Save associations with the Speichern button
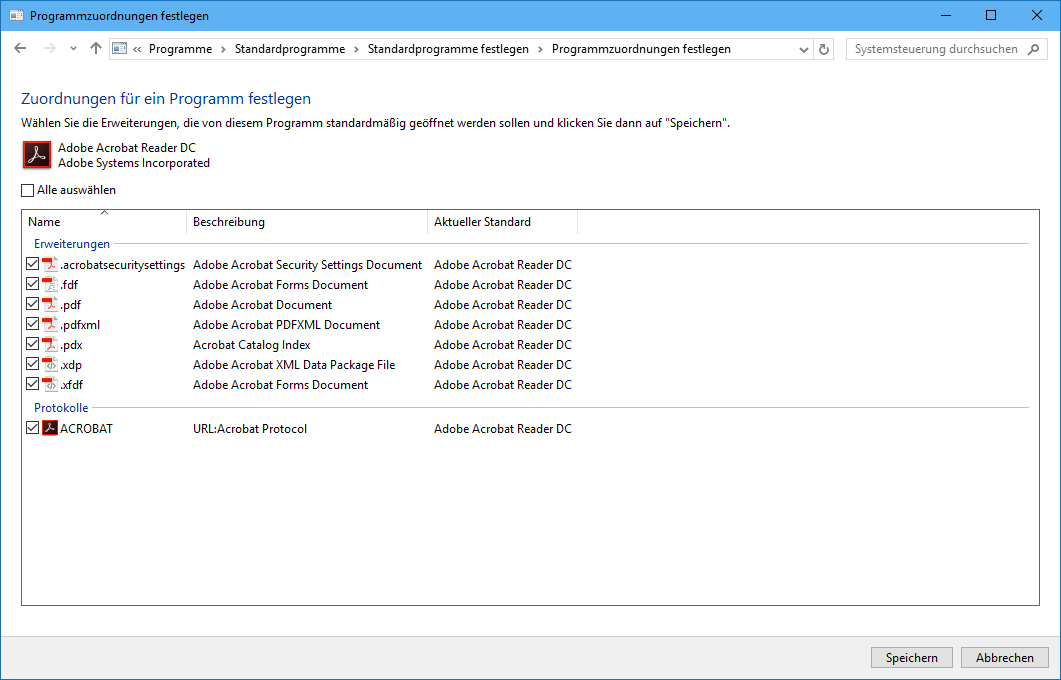Image resolution: width=1061 pixels, height=680 pixels. tap(911, 657)
